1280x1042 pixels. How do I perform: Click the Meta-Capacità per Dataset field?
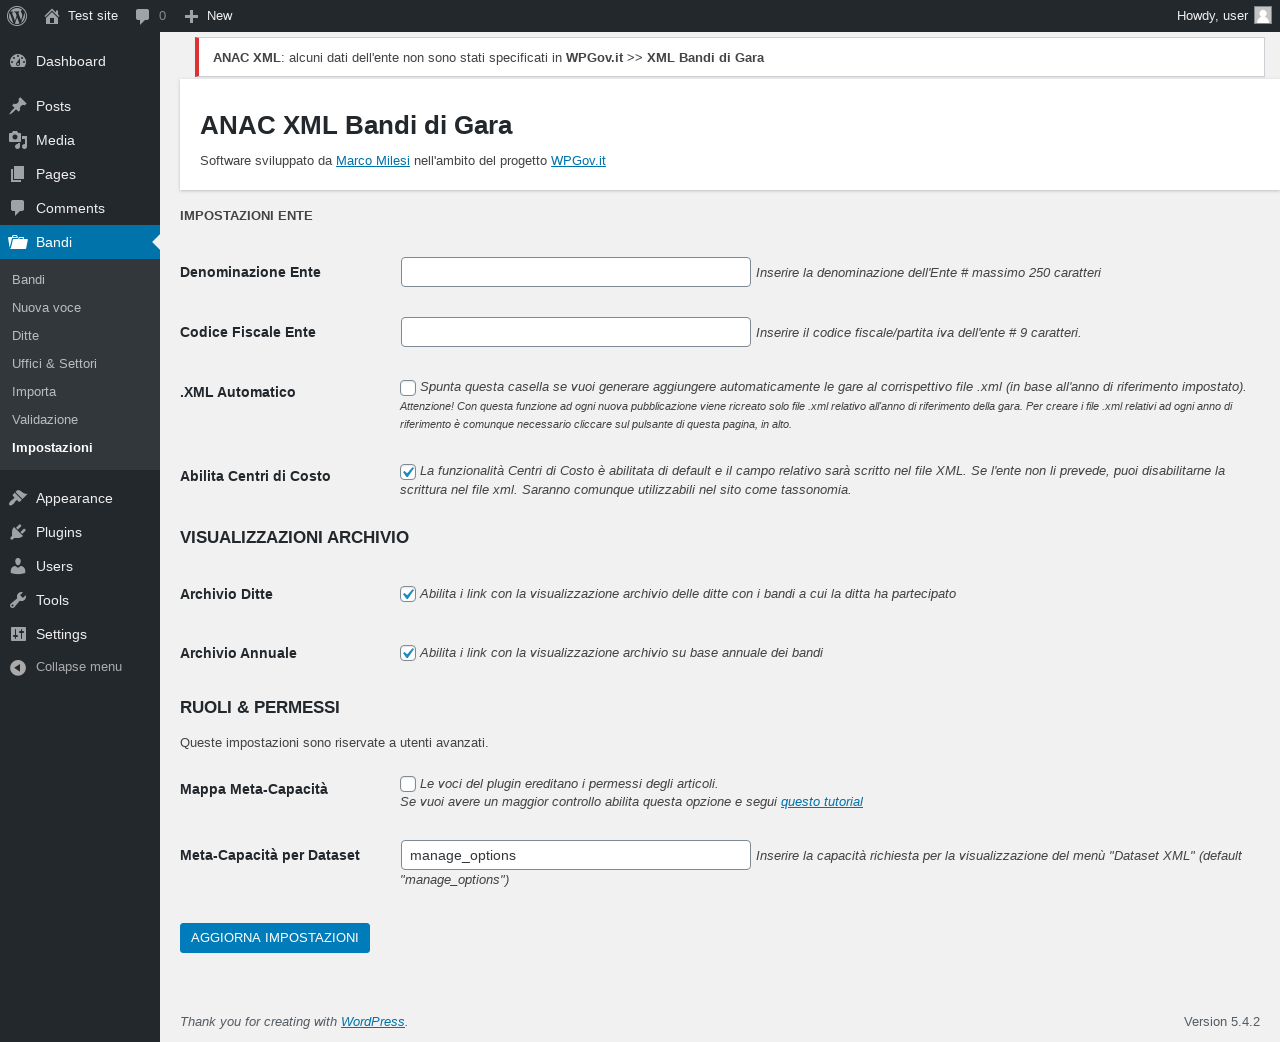[576, 855]
